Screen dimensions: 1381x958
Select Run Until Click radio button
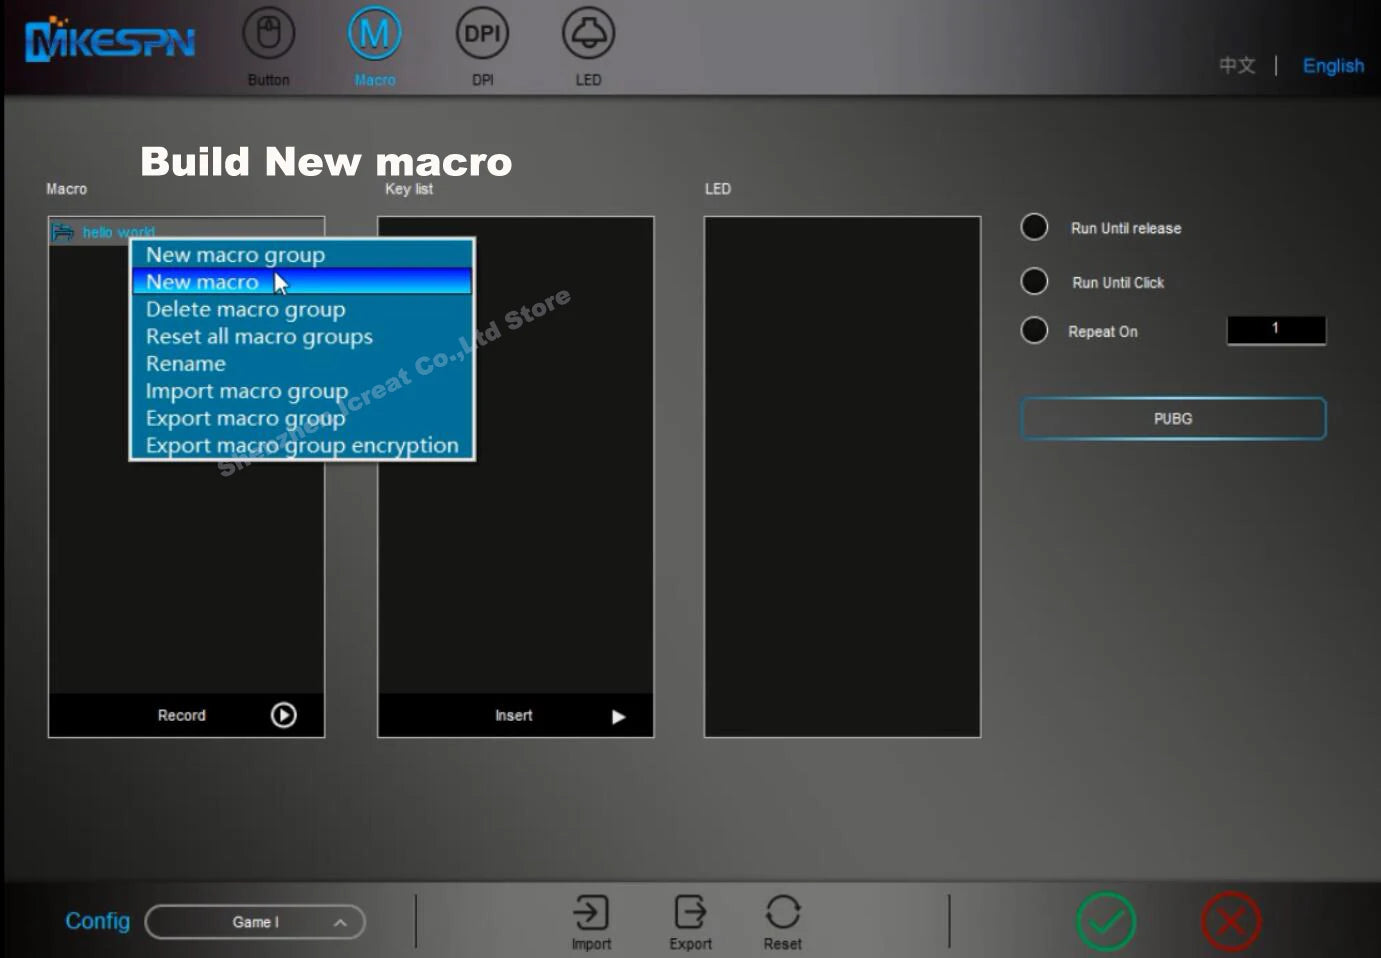(1034, 282)
